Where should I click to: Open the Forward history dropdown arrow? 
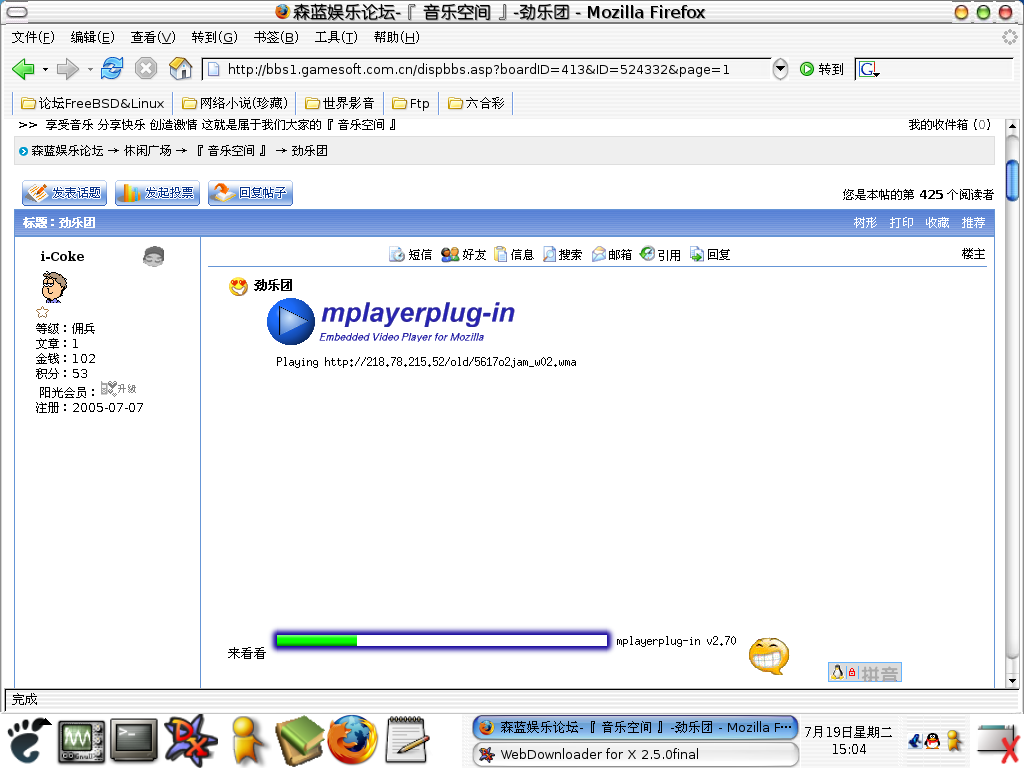89,69
